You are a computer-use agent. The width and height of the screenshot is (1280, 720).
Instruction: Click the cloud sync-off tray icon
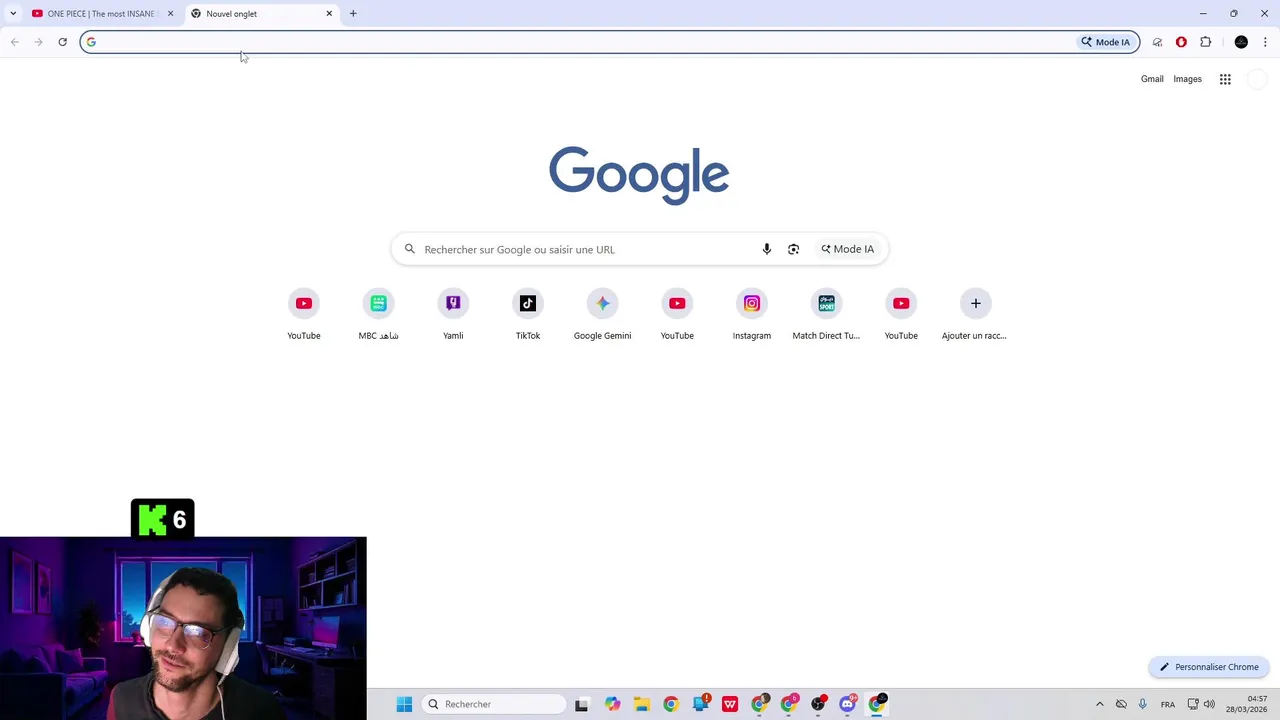[1121, 704]
